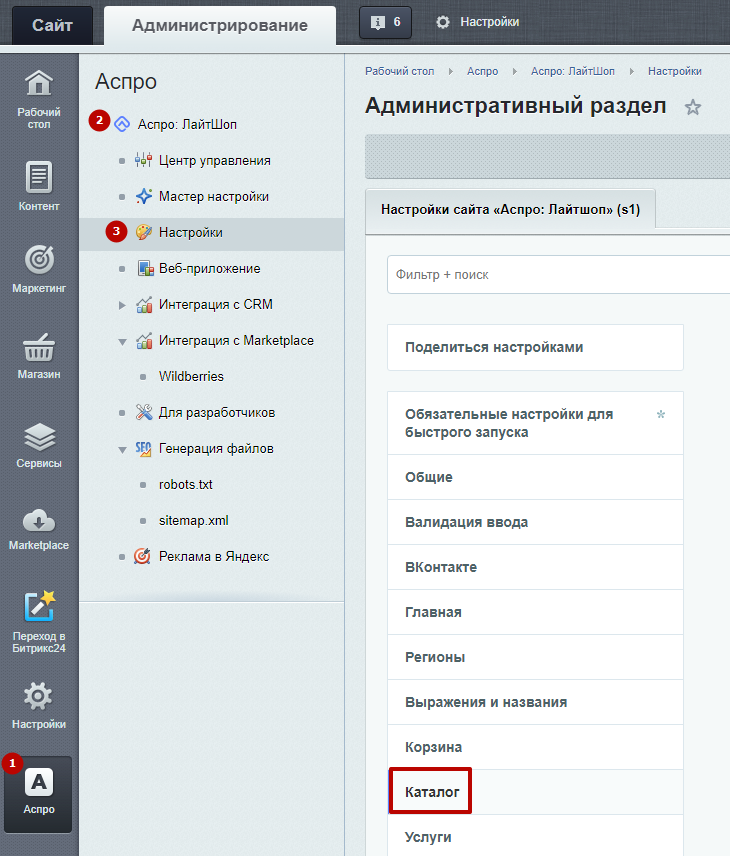Image resolution: width=730 pixels, height=856 pixels.
Task: Collapse the Генерация файлов tree node
Action: point(122,450)
